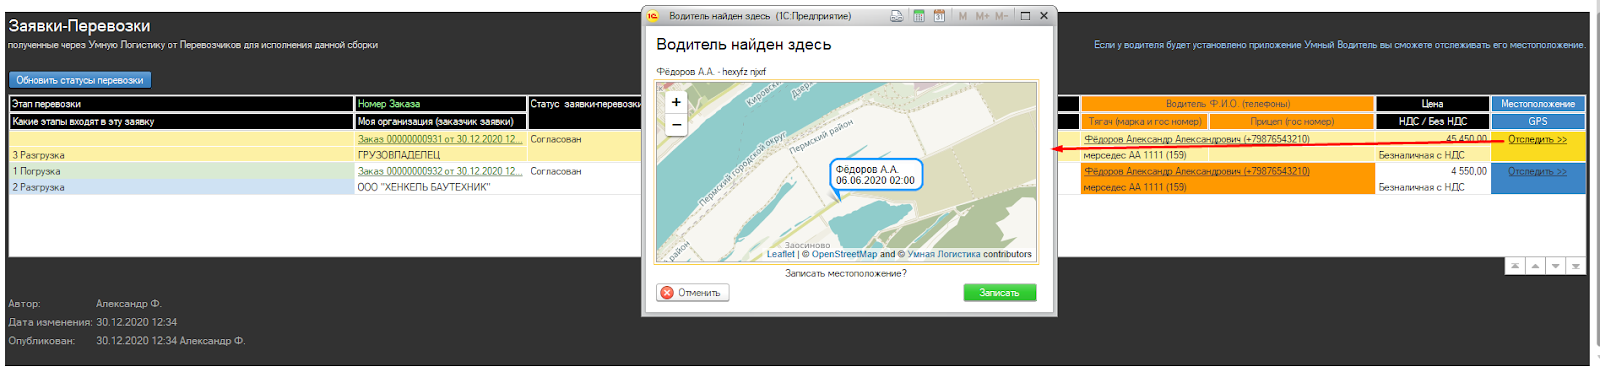Open the OpenStreetMap attribution link
1600x372 pixels.
pyautogui.click(x=844, y=254)
